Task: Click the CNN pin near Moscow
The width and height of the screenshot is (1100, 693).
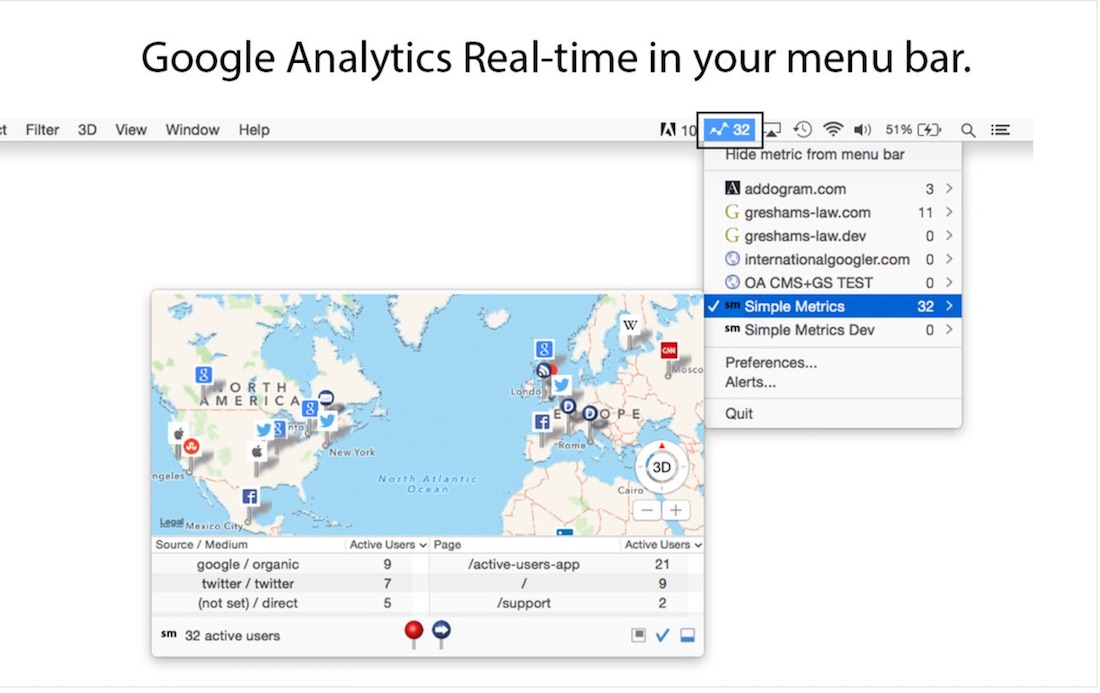Action: pos(669,349)
